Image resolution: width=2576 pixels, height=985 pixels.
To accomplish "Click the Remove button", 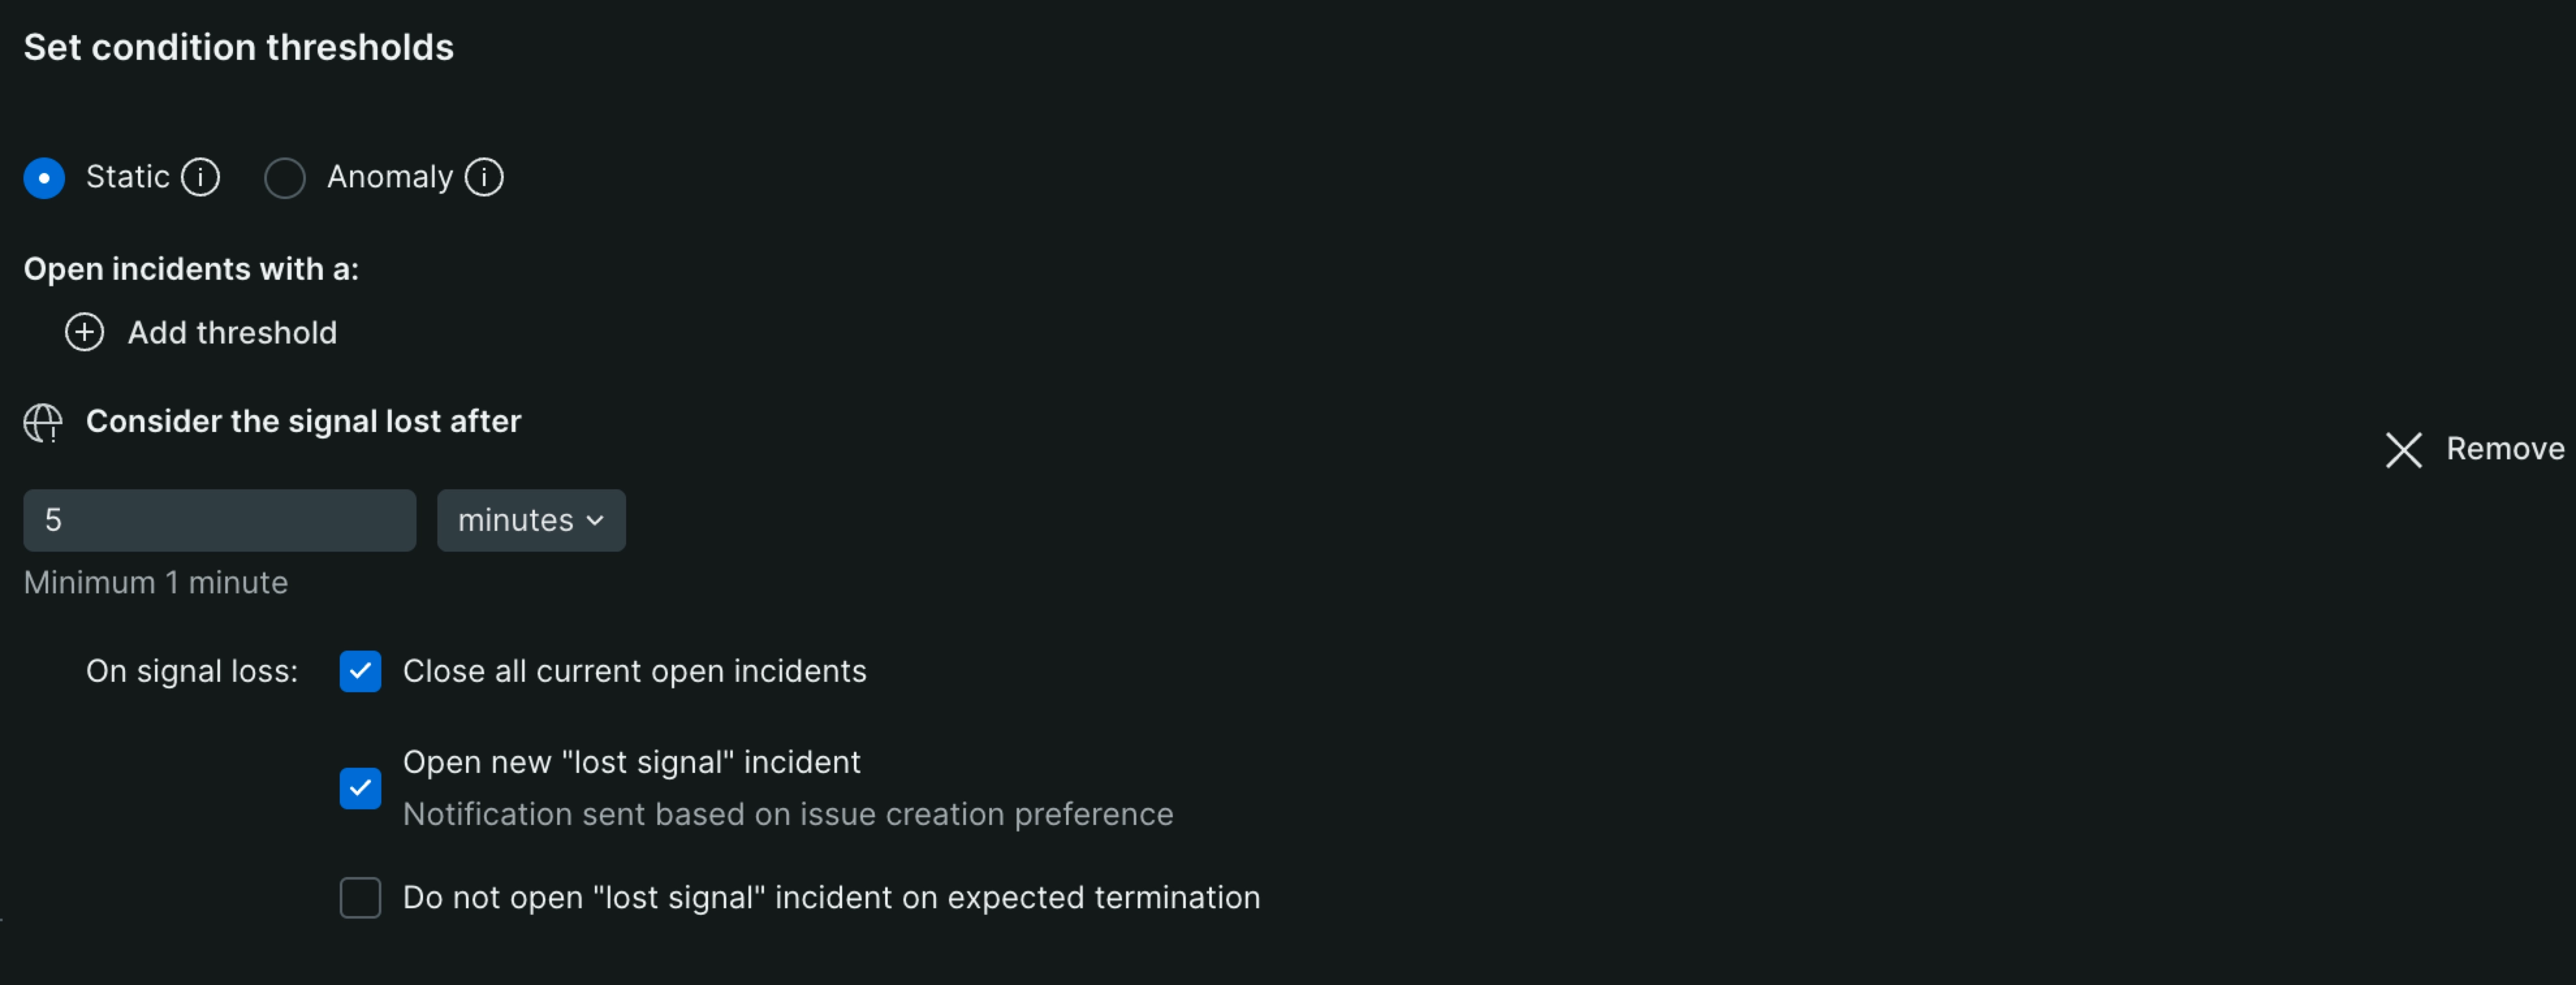I will (2474, 450).
